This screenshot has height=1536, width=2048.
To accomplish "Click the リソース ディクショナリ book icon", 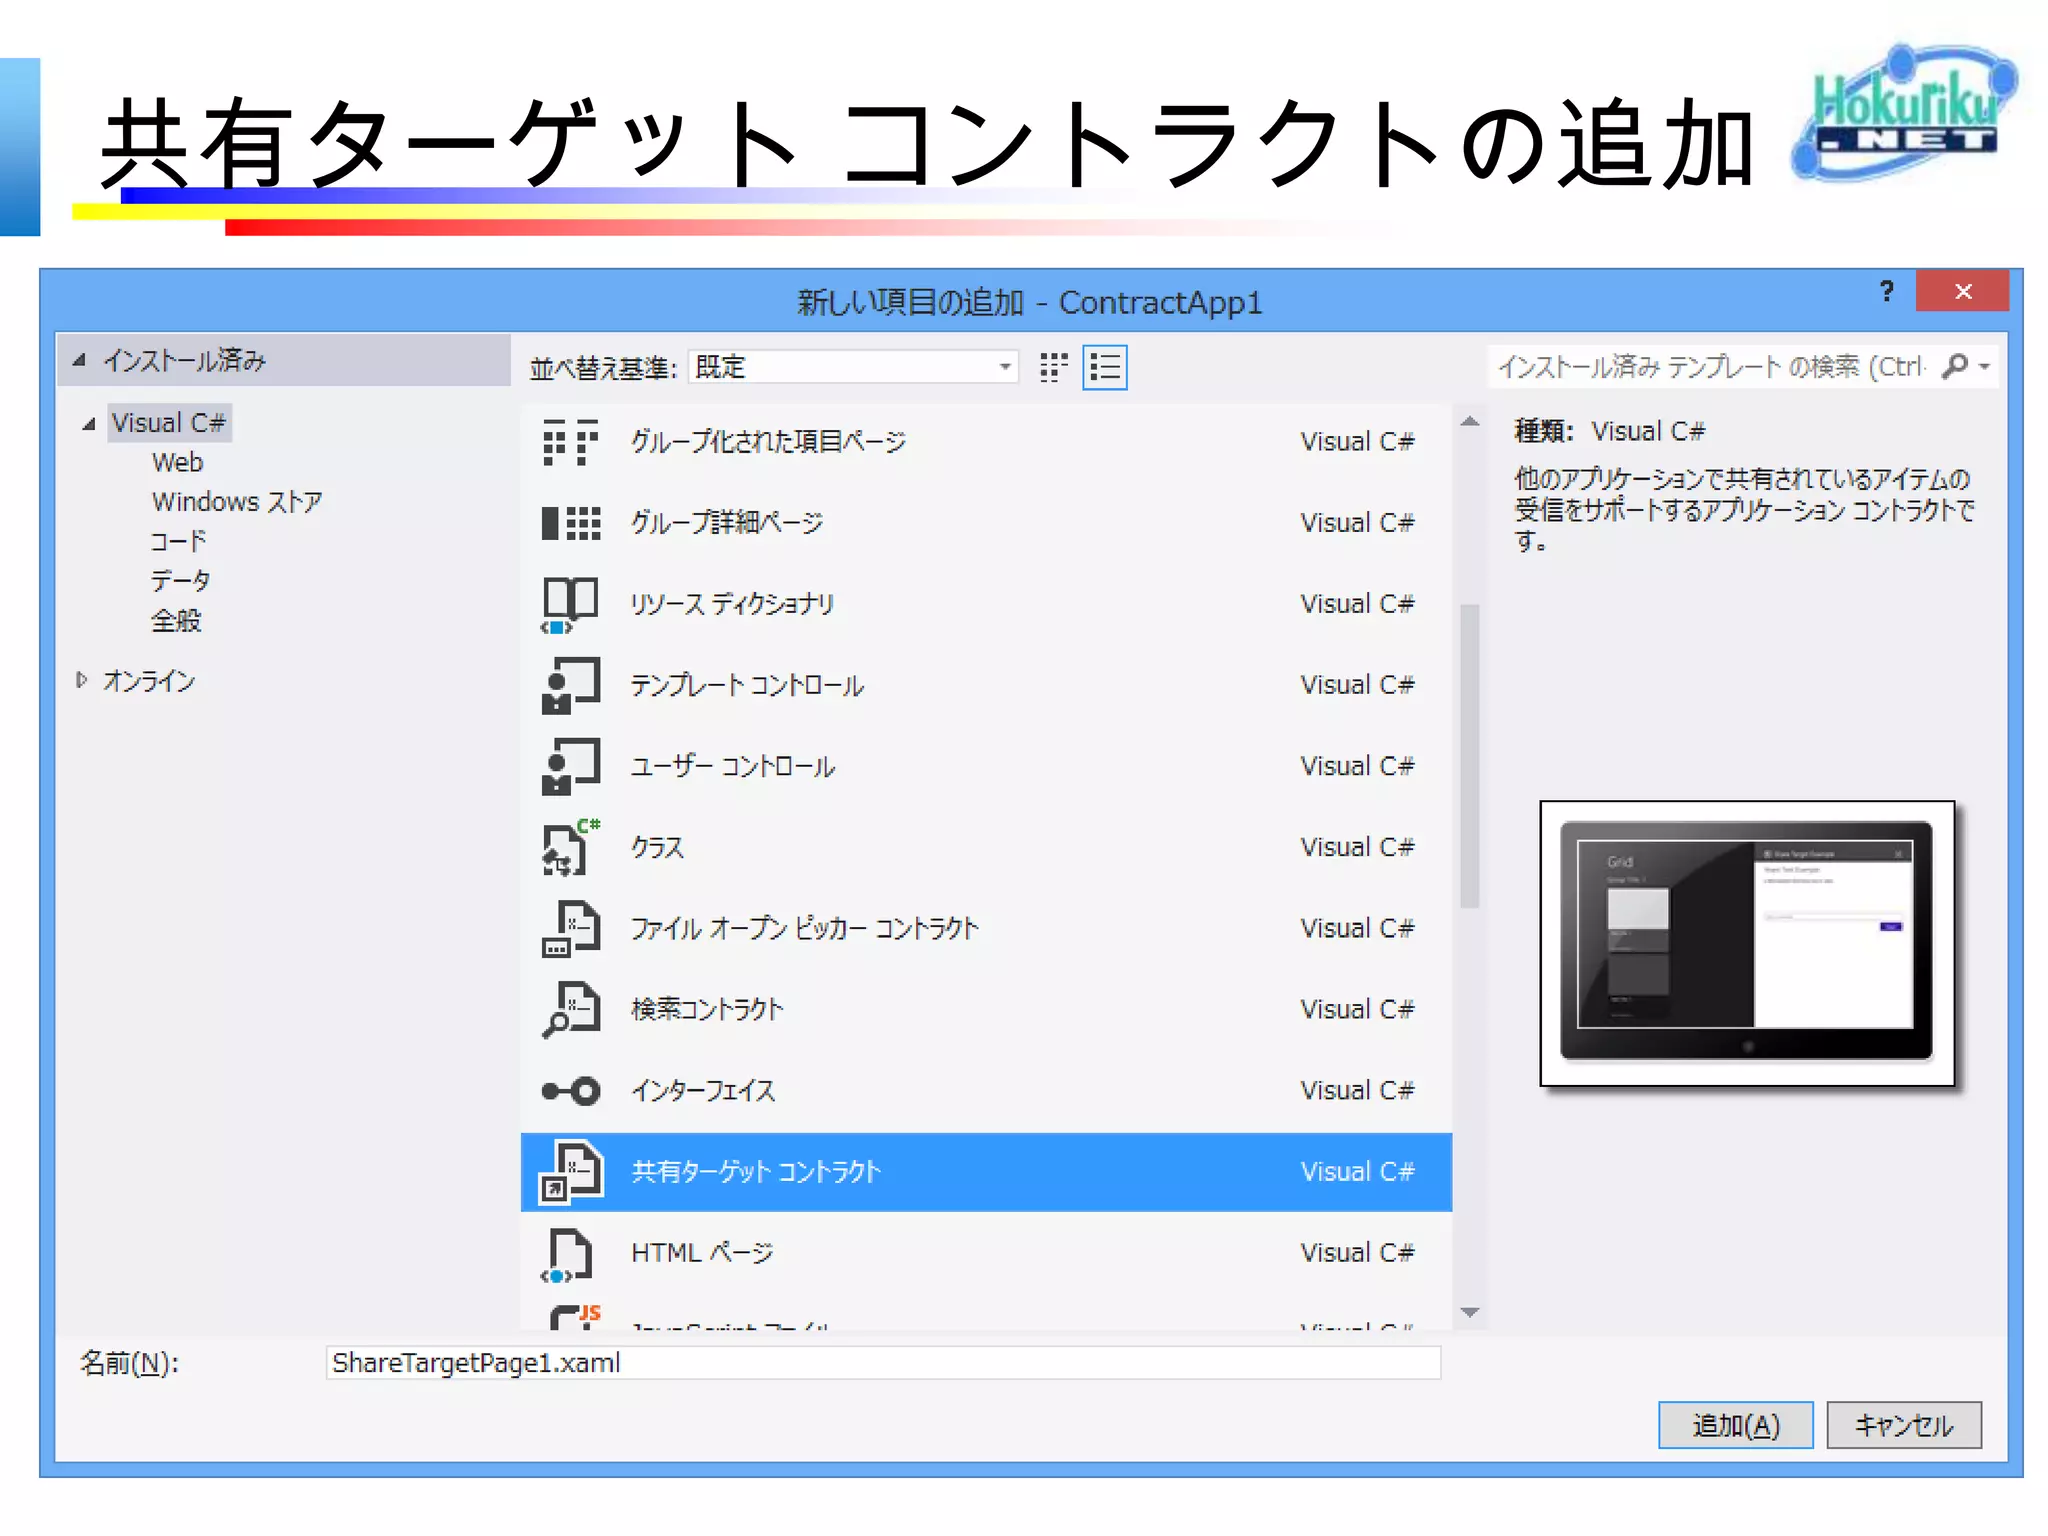I will coord(570,605).
